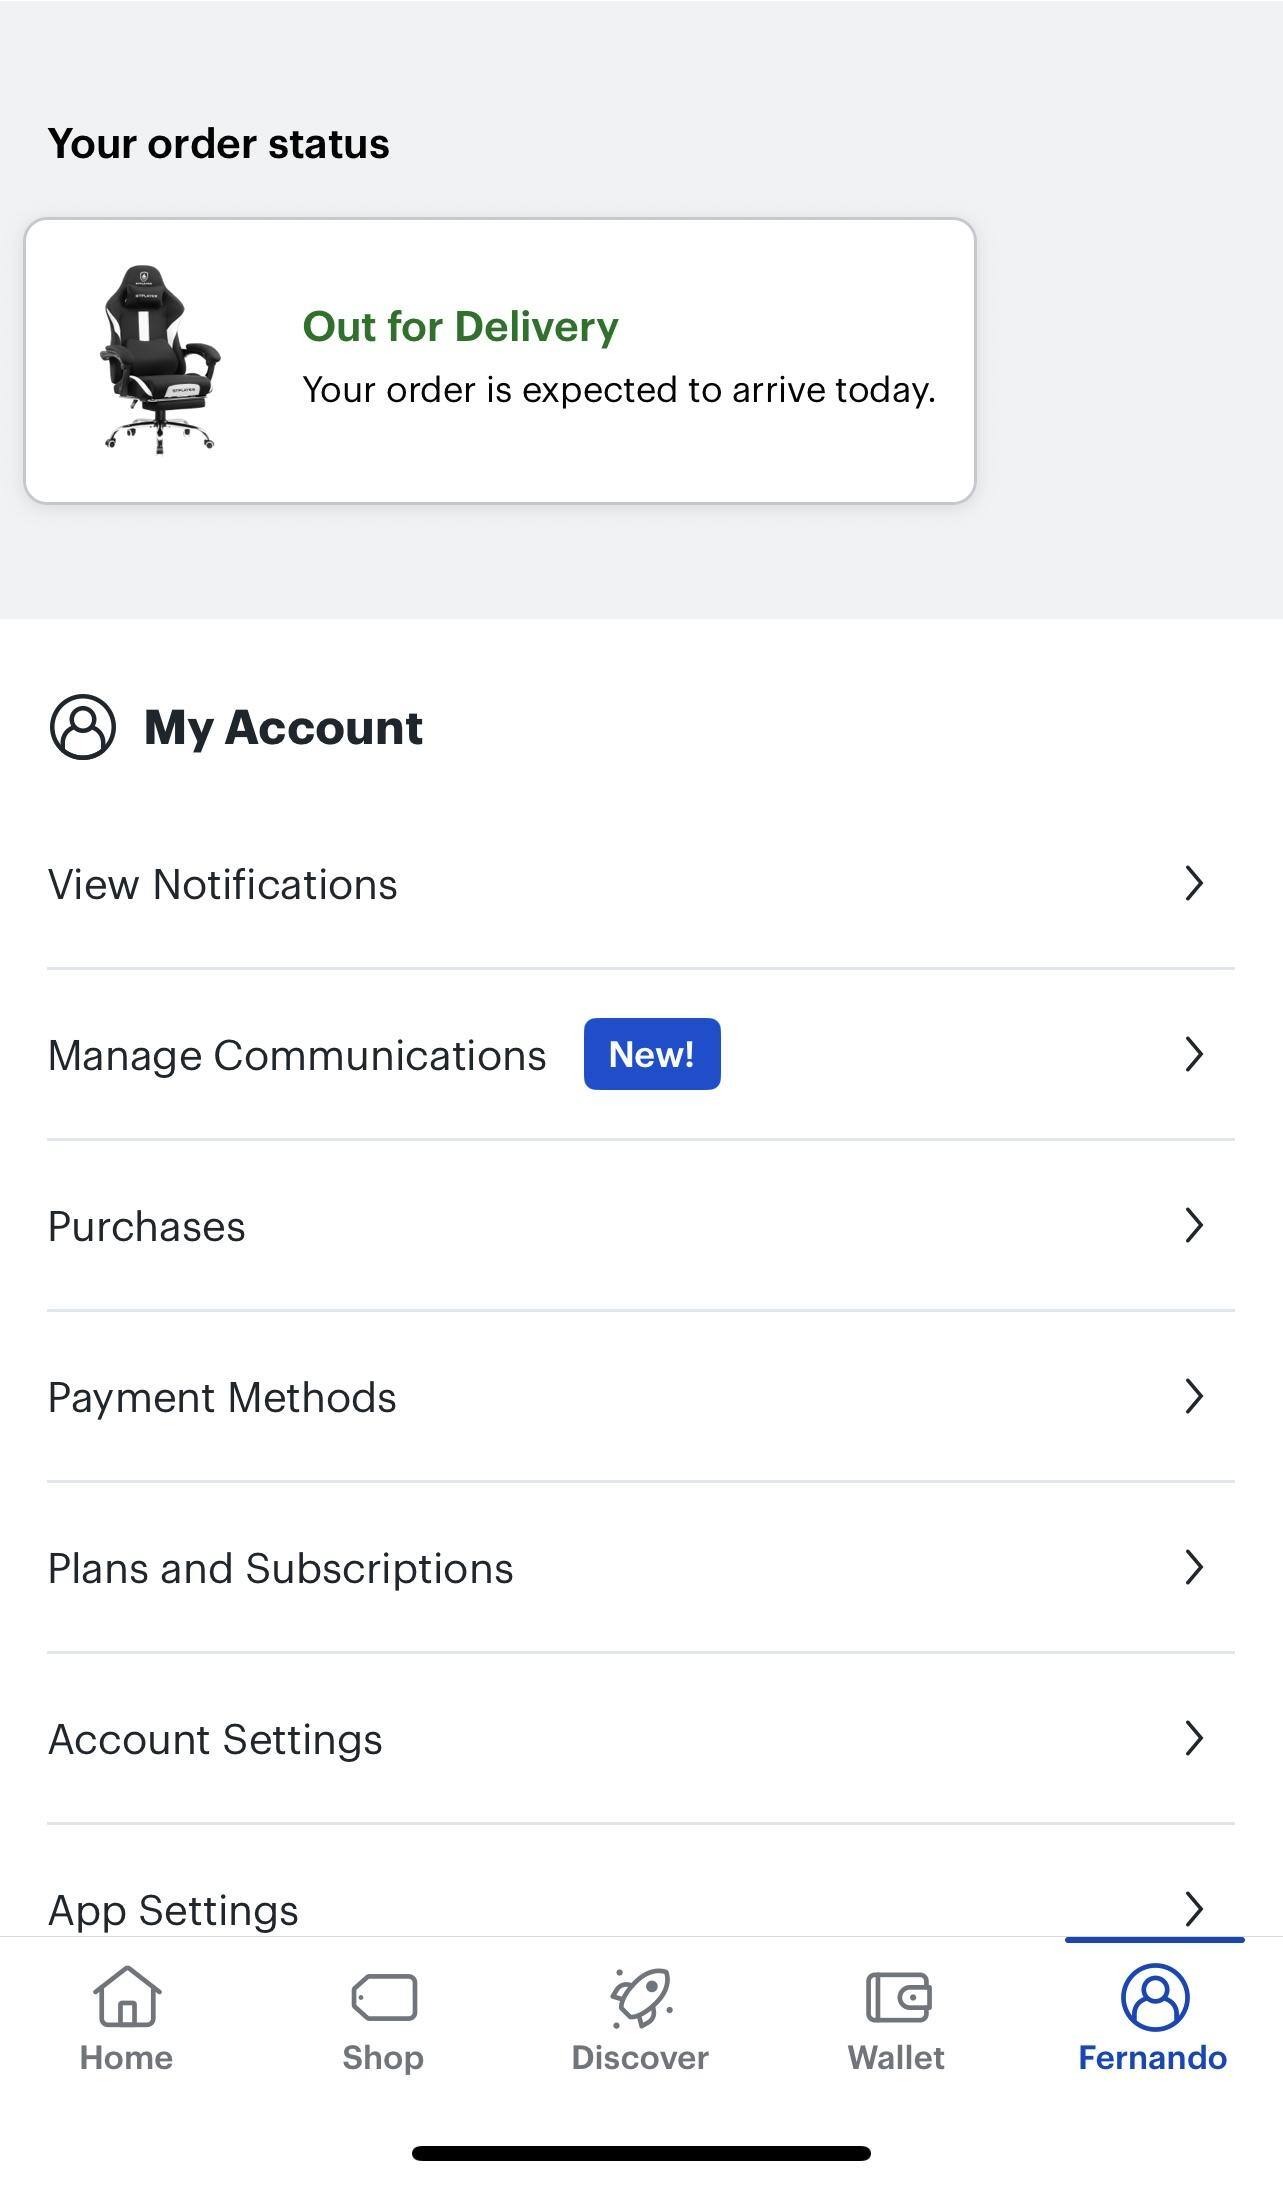Viewport: 1283px width, 2185px height.
Task: Tap the Fernando profile icon
Action: point(1154,1997)
